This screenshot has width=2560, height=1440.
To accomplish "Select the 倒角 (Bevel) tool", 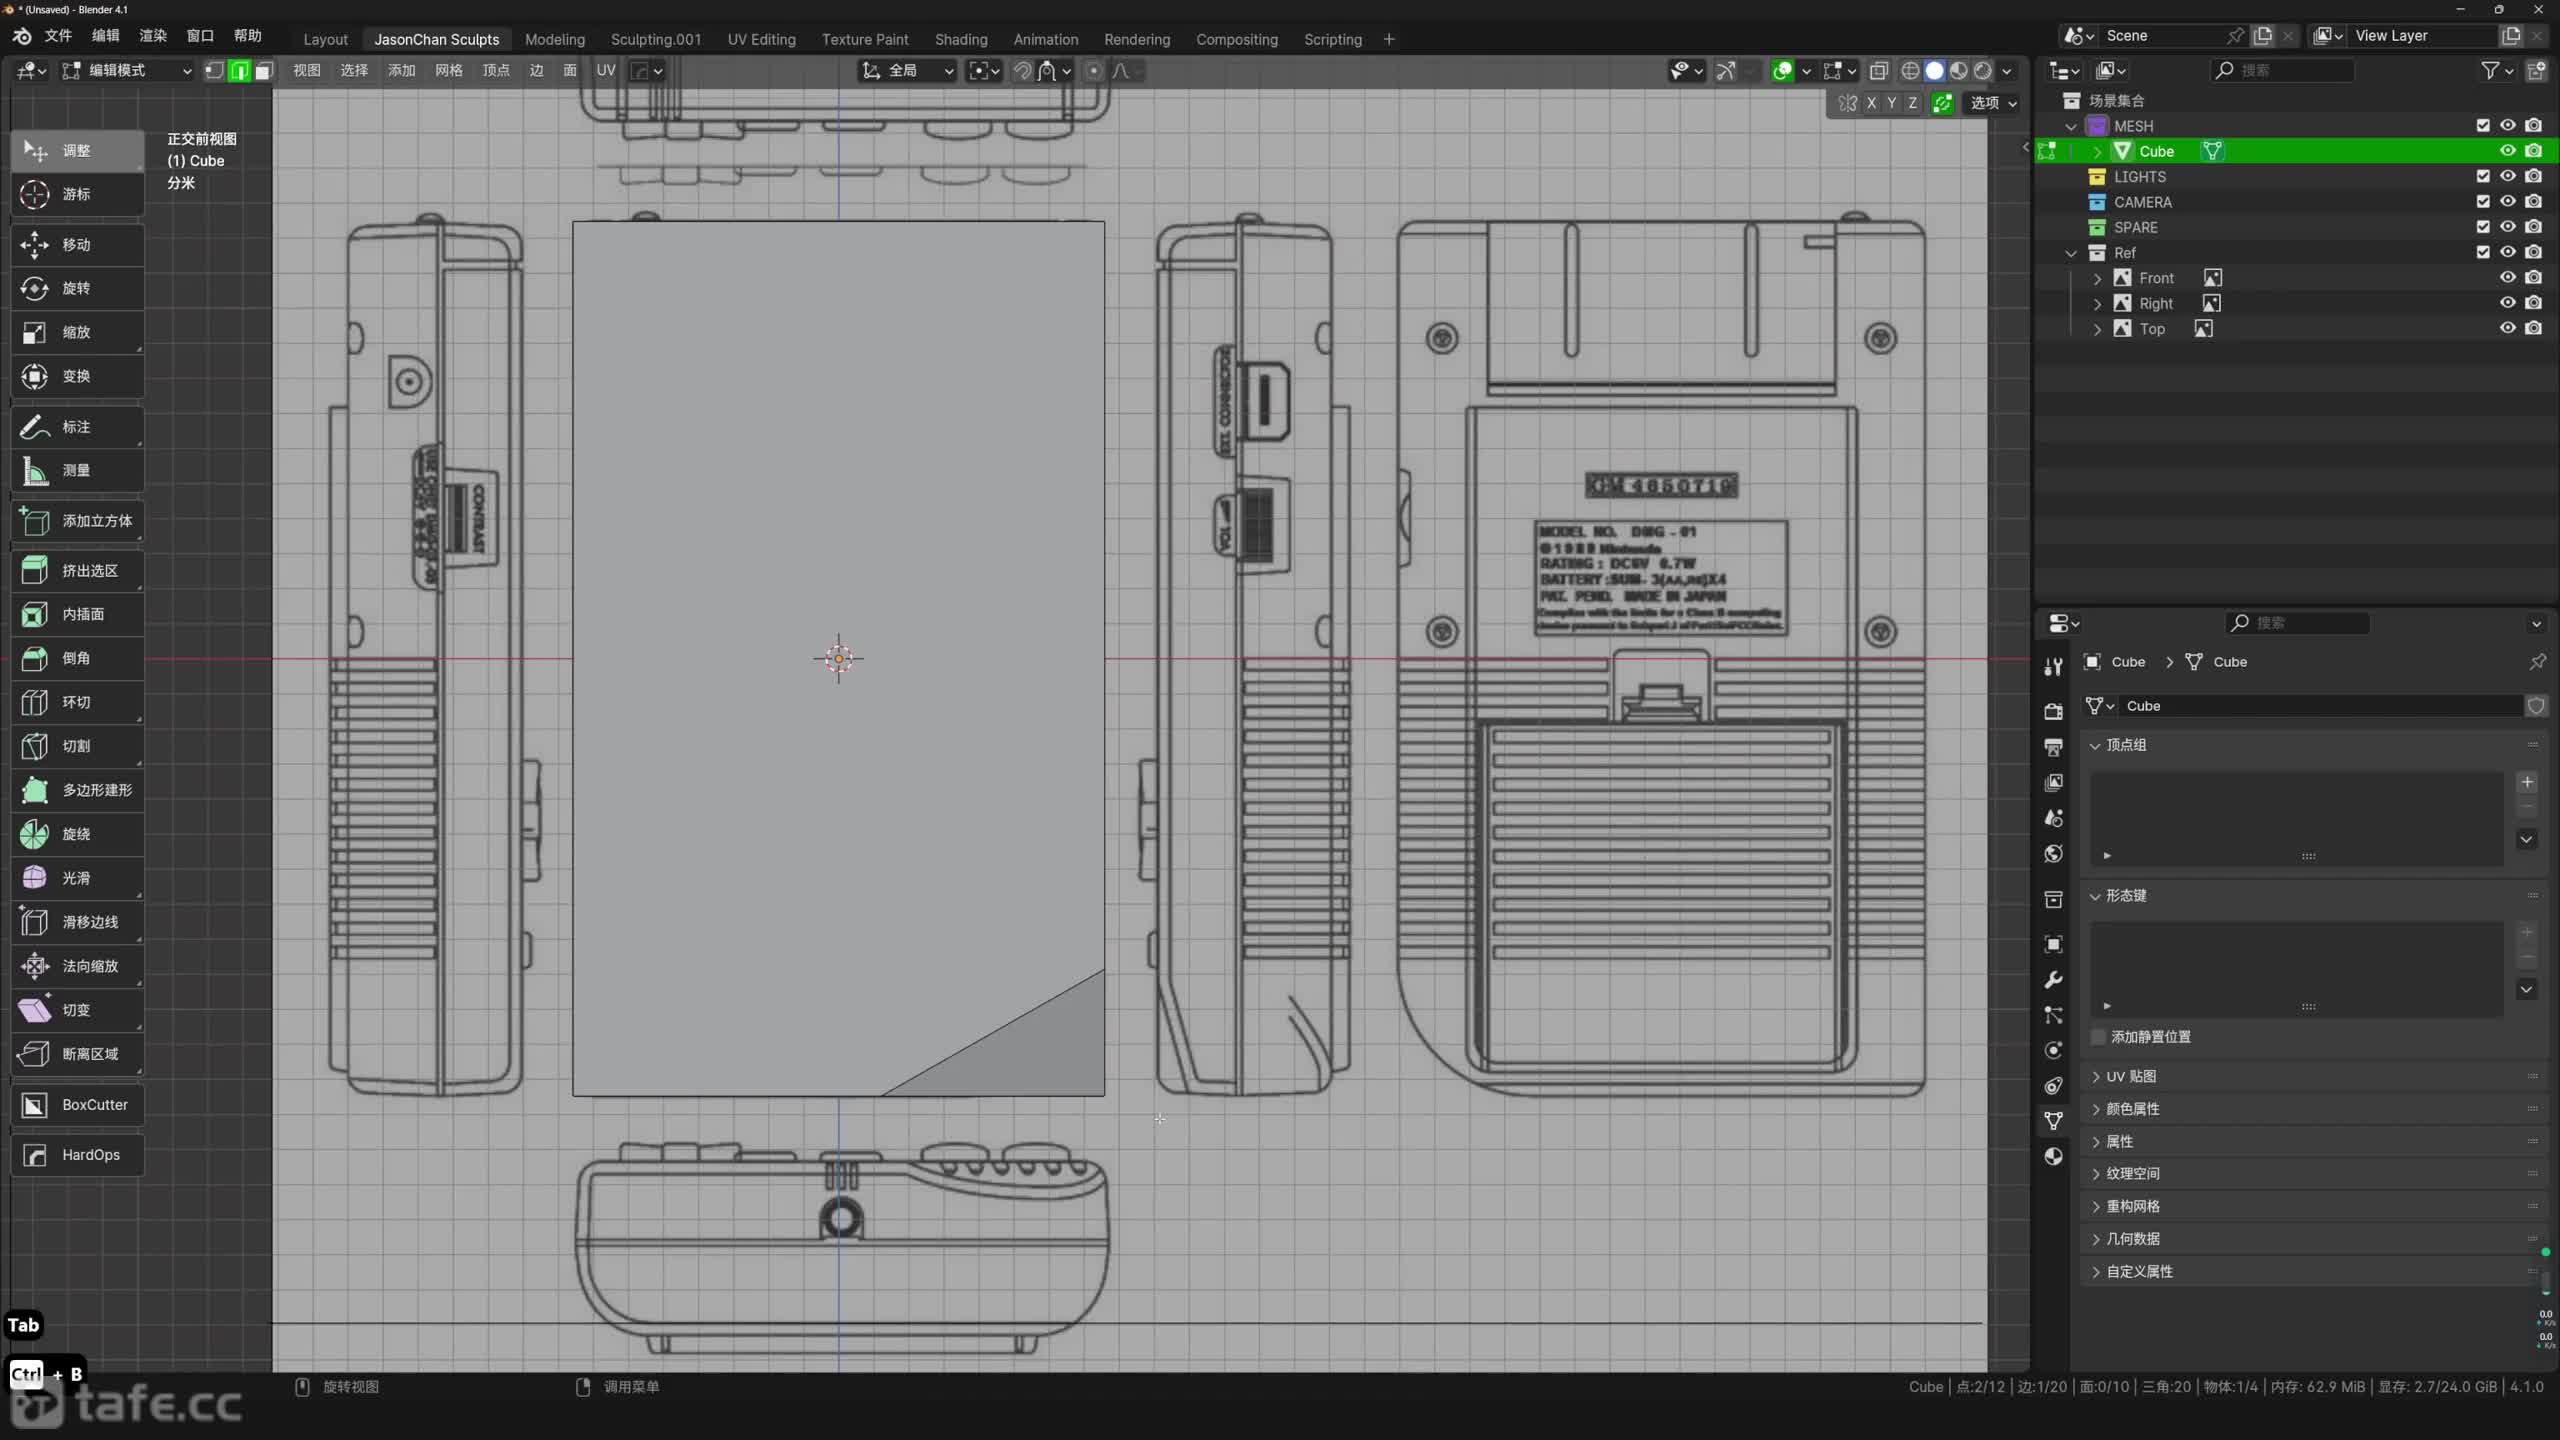I will click(x=78, y=658).
